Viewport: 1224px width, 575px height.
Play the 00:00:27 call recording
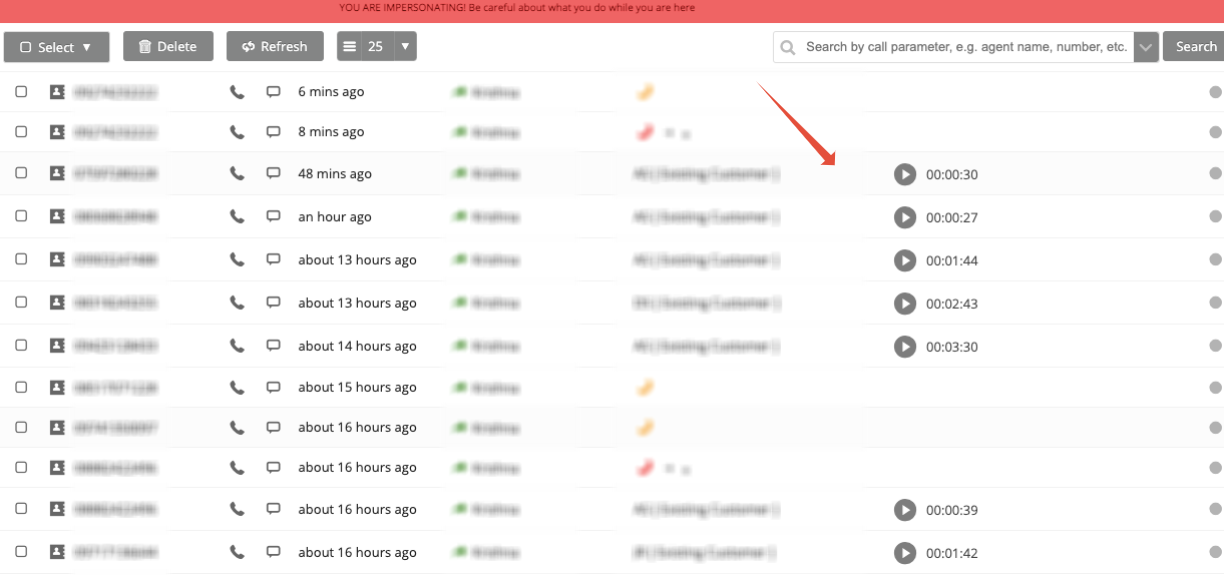pos(905,217)
